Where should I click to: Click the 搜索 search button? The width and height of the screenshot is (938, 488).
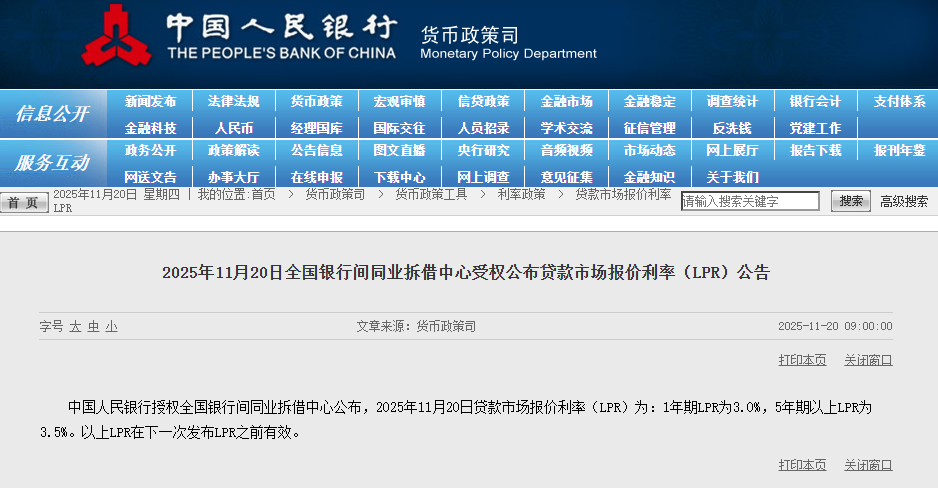(851, 202)
